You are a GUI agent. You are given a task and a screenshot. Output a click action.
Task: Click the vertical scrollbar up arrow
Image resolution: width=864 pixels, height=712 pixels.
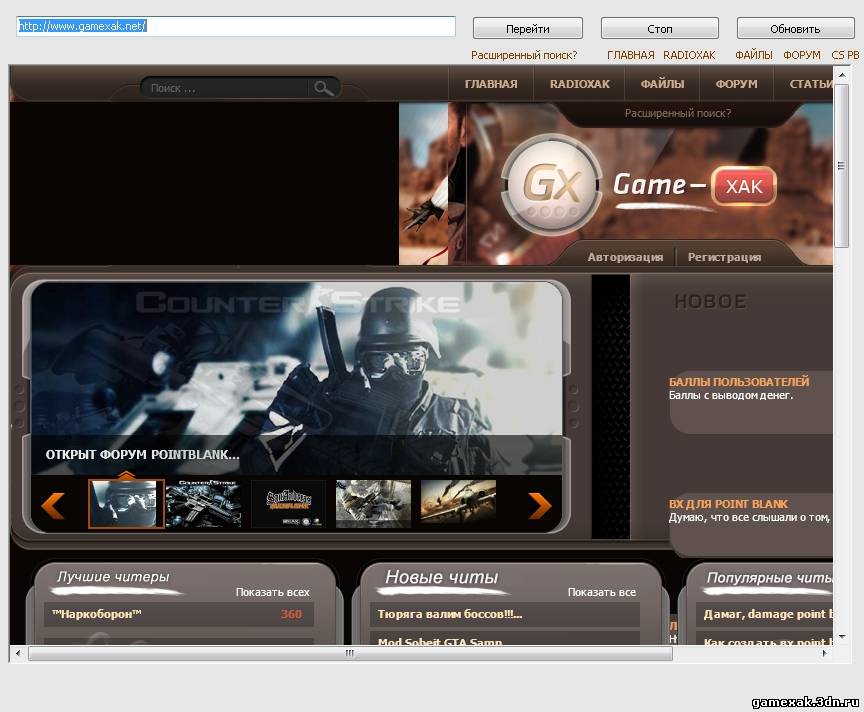(x=841, y=73)
